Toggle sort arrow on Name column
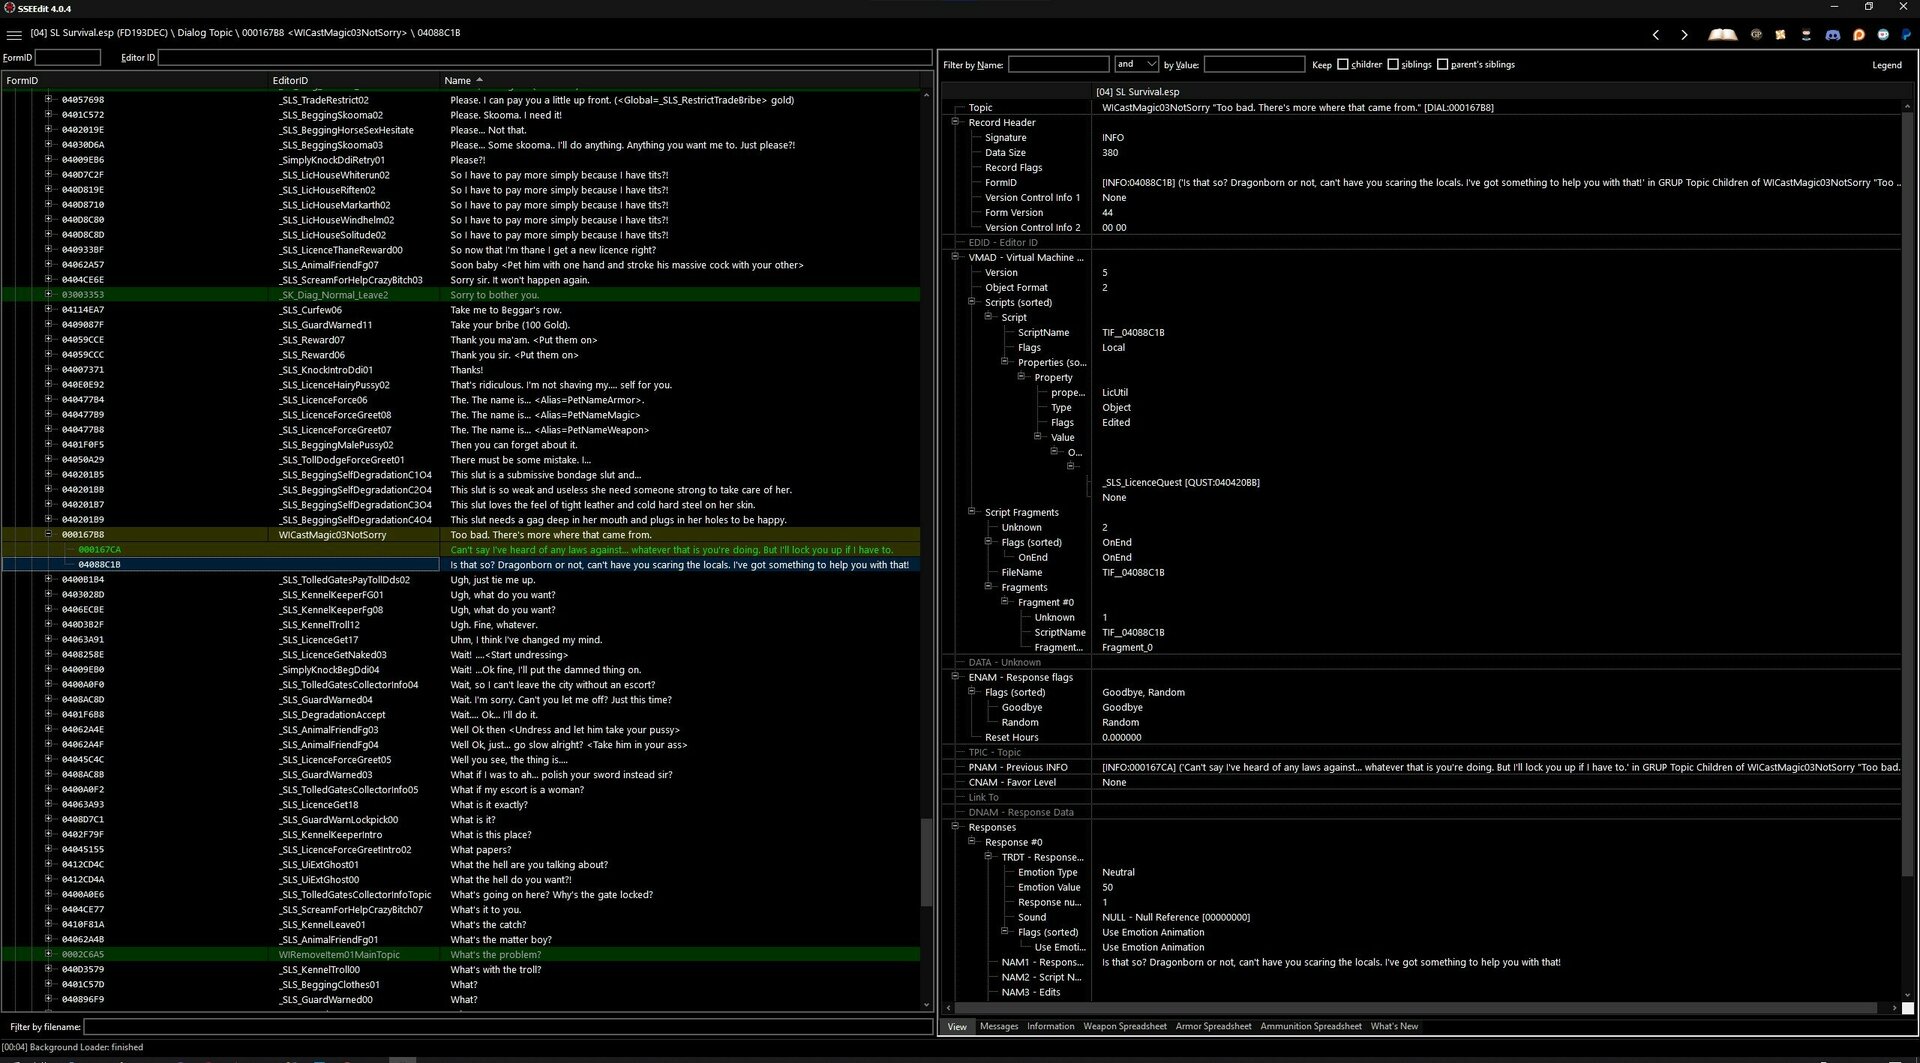This screenshot has width=1920, height=1063. tap(479, 80)
